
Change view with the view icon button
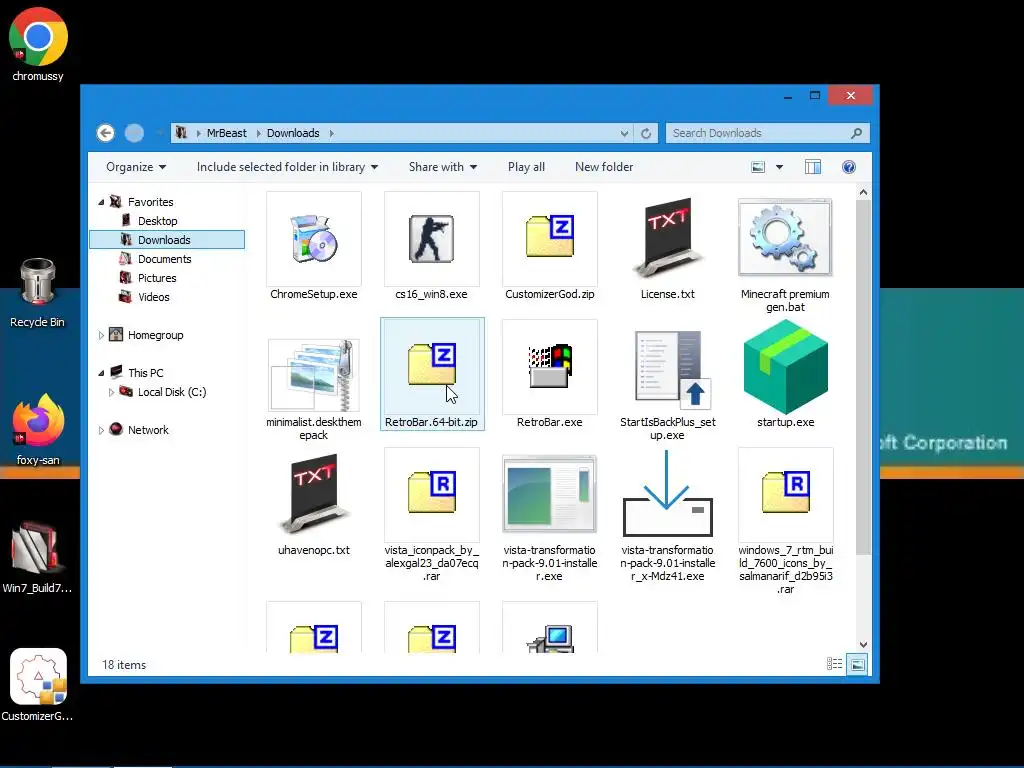(x=758, y=167)
